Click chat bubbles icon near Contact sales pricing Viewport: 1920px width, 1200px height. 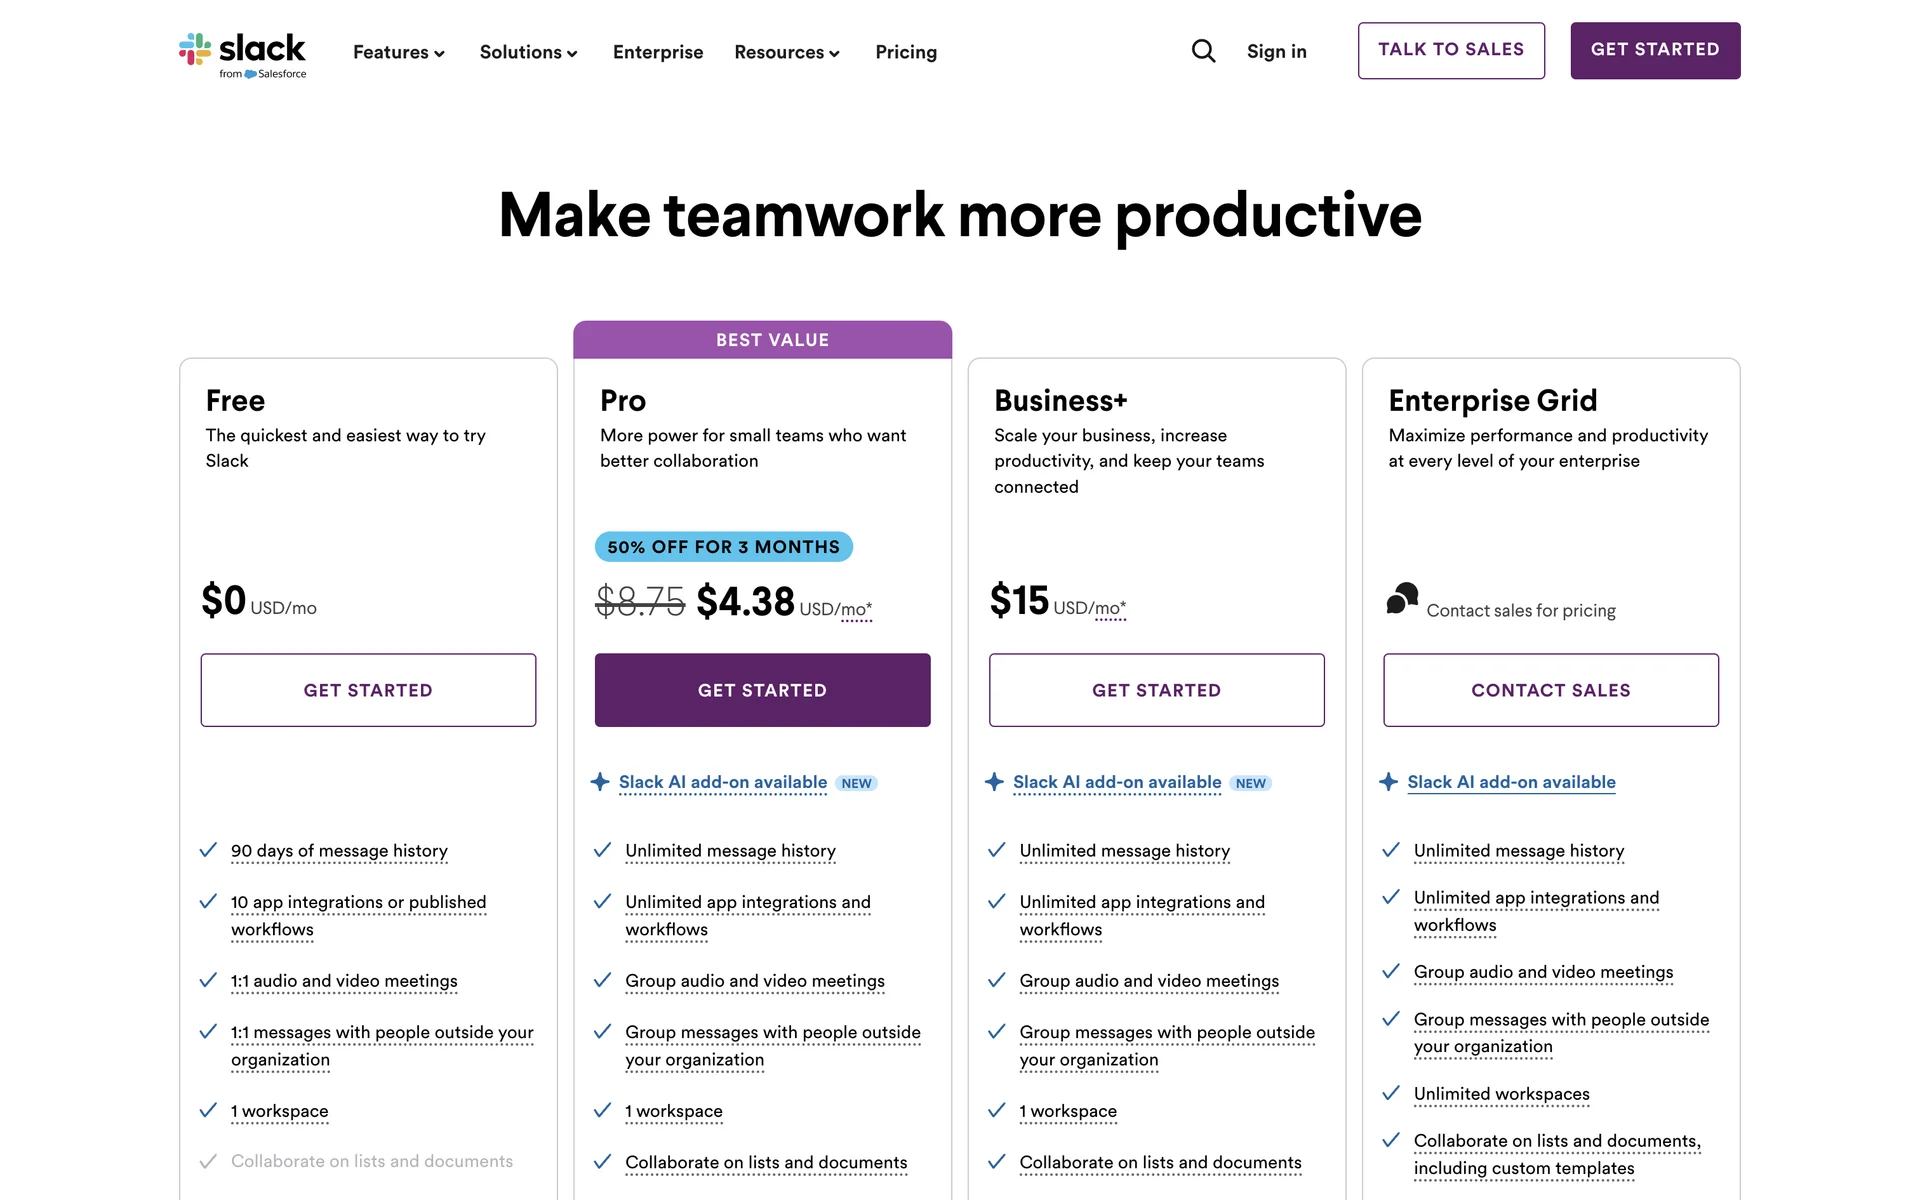pos(1402,599)
